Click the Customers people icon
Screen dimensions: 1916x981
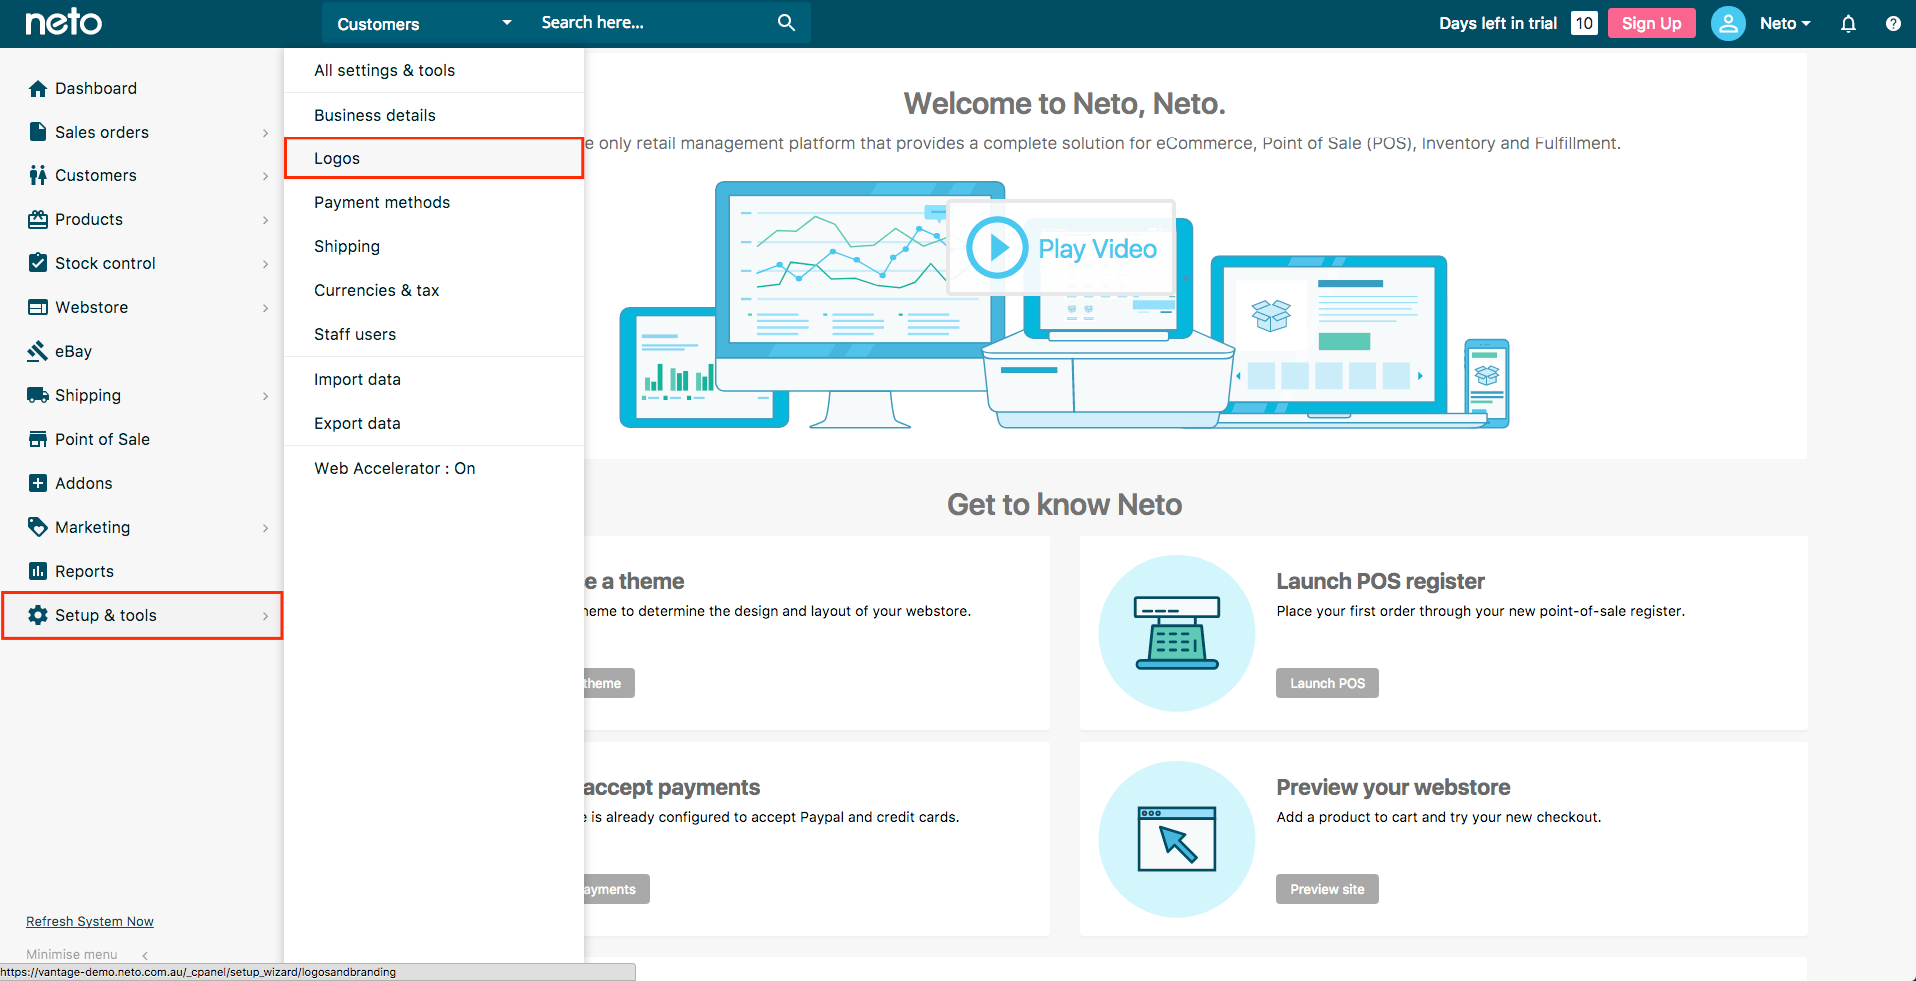(x=38, y=175)
